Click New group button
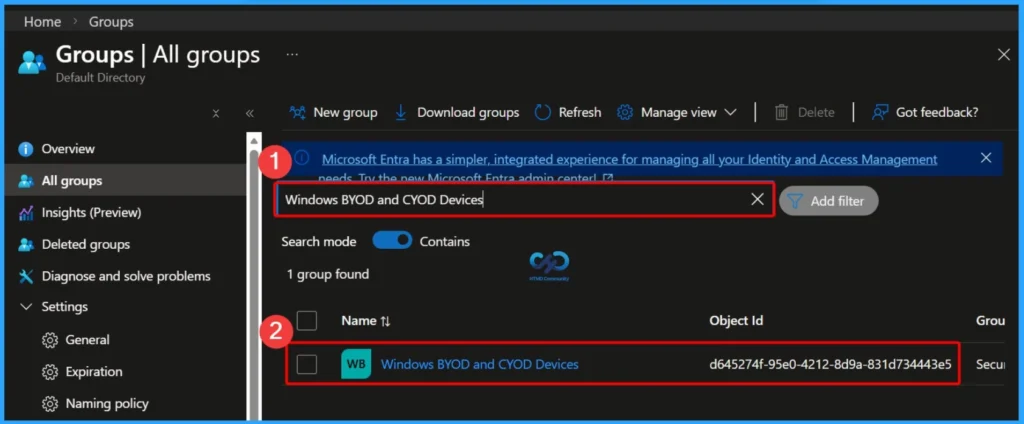 pos(334,112)
